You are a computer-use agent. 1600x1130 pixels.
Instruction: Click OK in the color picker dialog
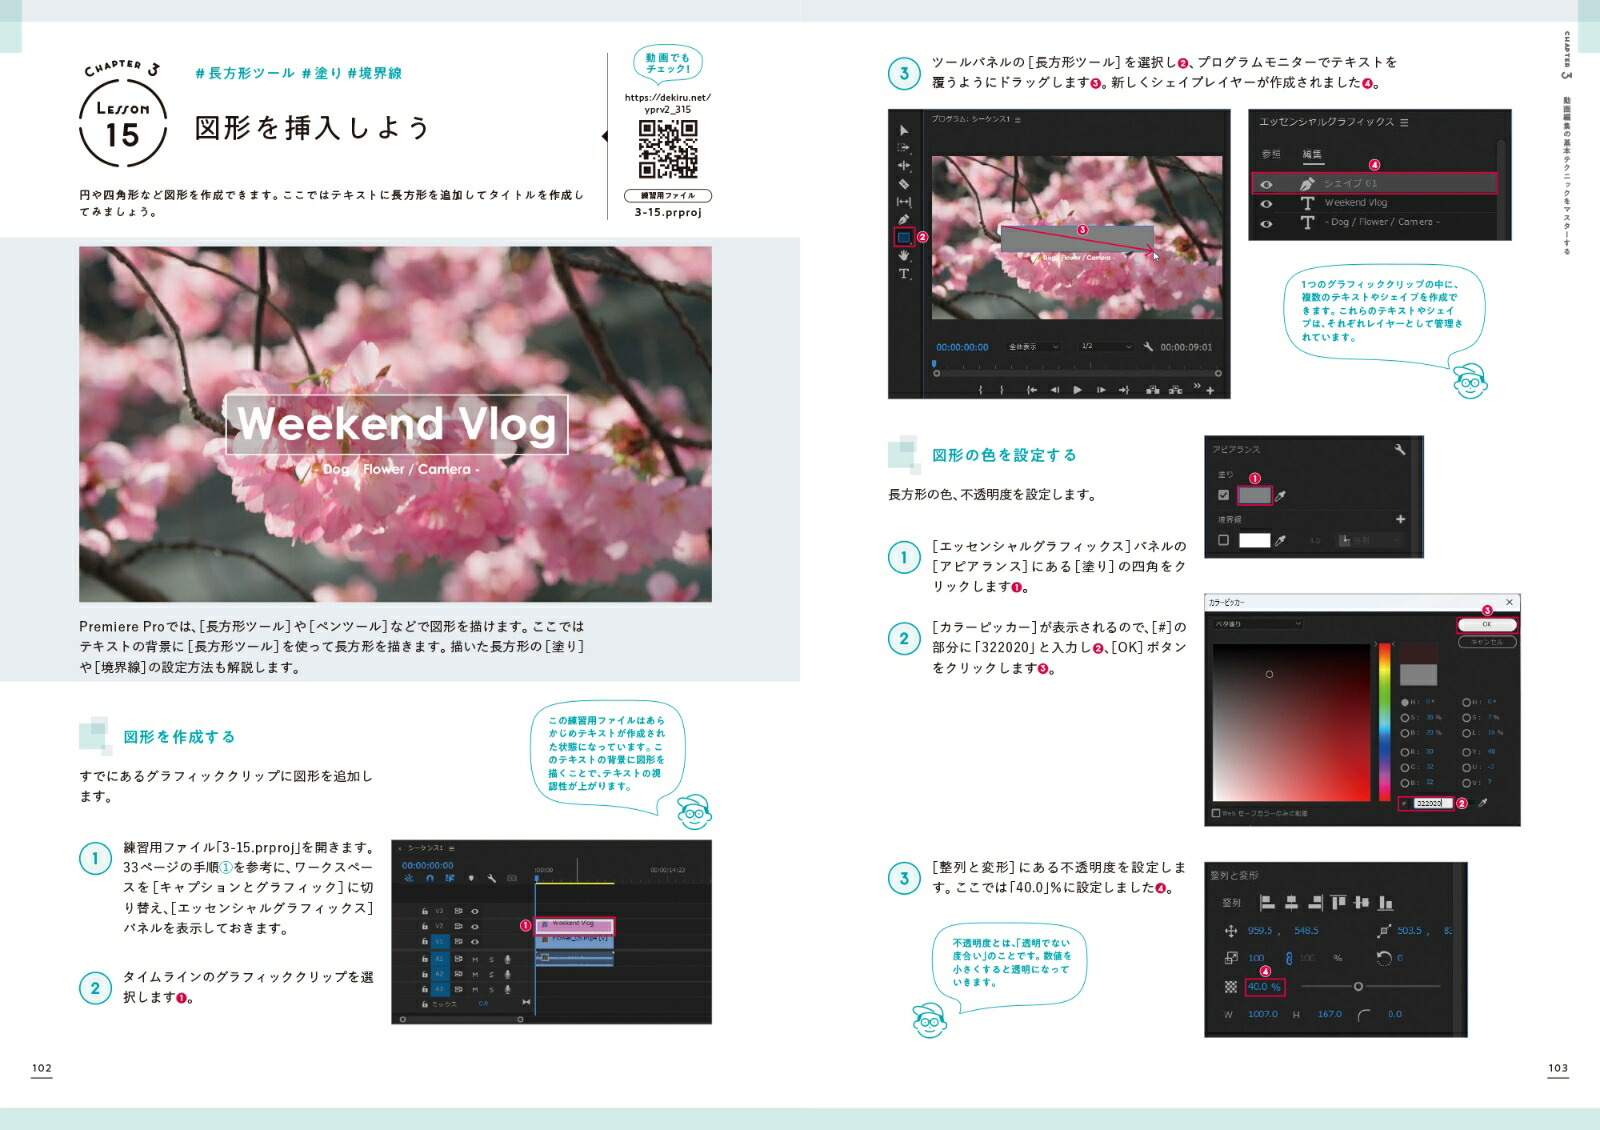click(1486, 624)
